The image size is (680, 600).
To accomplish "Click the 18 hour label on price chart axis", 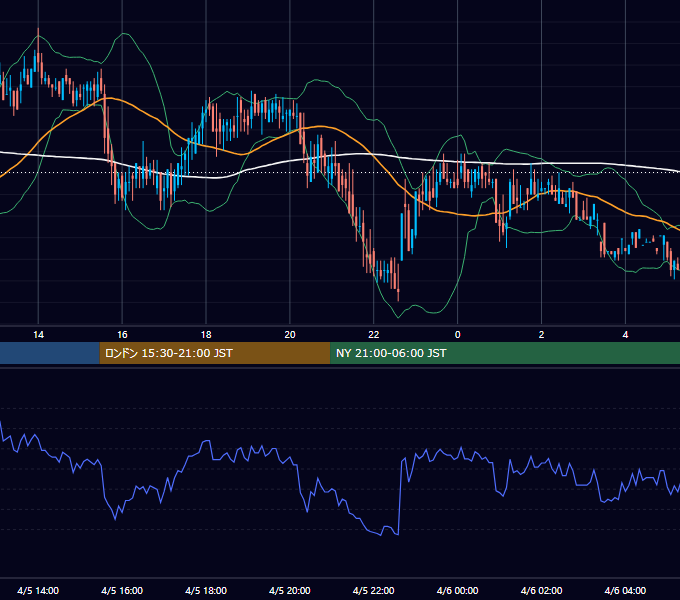I will (x=206, y=335).
